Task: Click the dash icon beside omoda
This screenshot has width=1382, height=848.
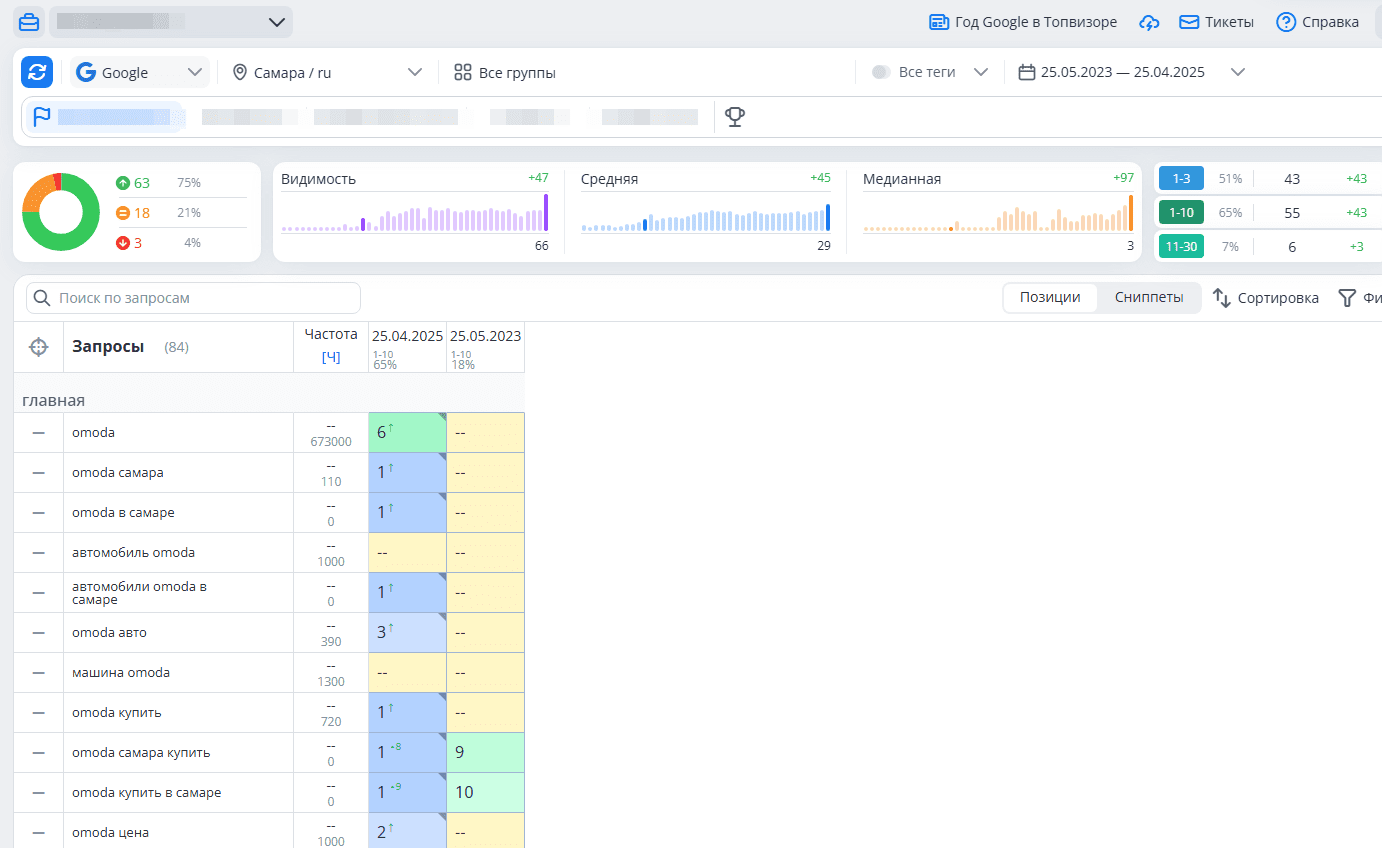Action: click(38, 432)
